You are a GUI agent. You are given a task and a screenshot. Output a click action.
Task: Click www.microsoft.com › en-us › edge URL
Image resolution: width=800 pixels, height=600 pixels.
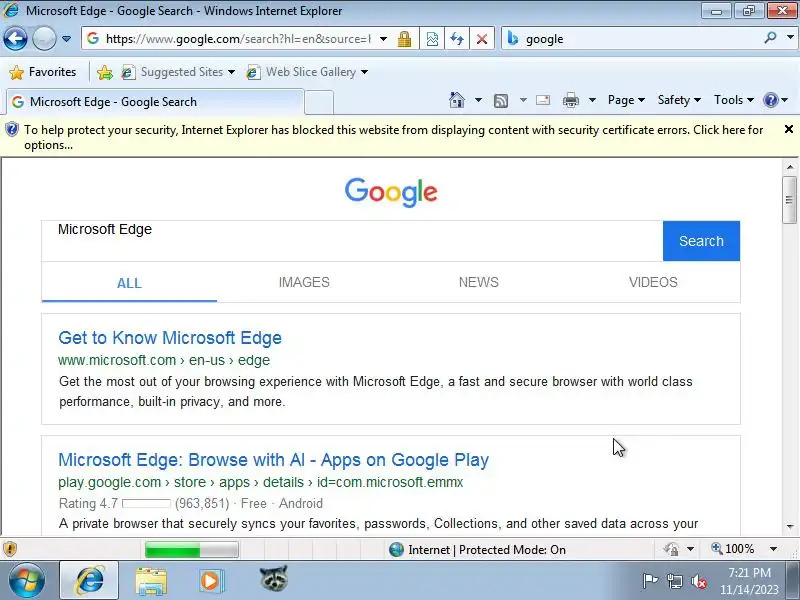[164, 360]
